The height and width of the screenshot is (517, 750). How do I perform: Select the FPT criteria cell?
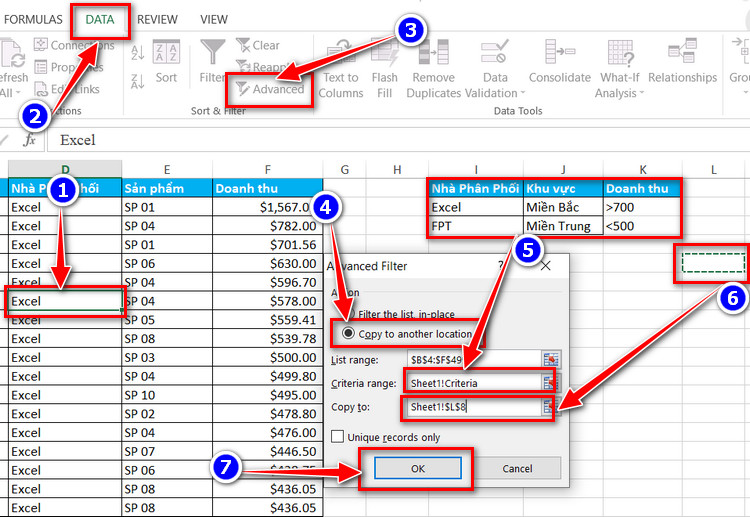[x=475, y=226]
